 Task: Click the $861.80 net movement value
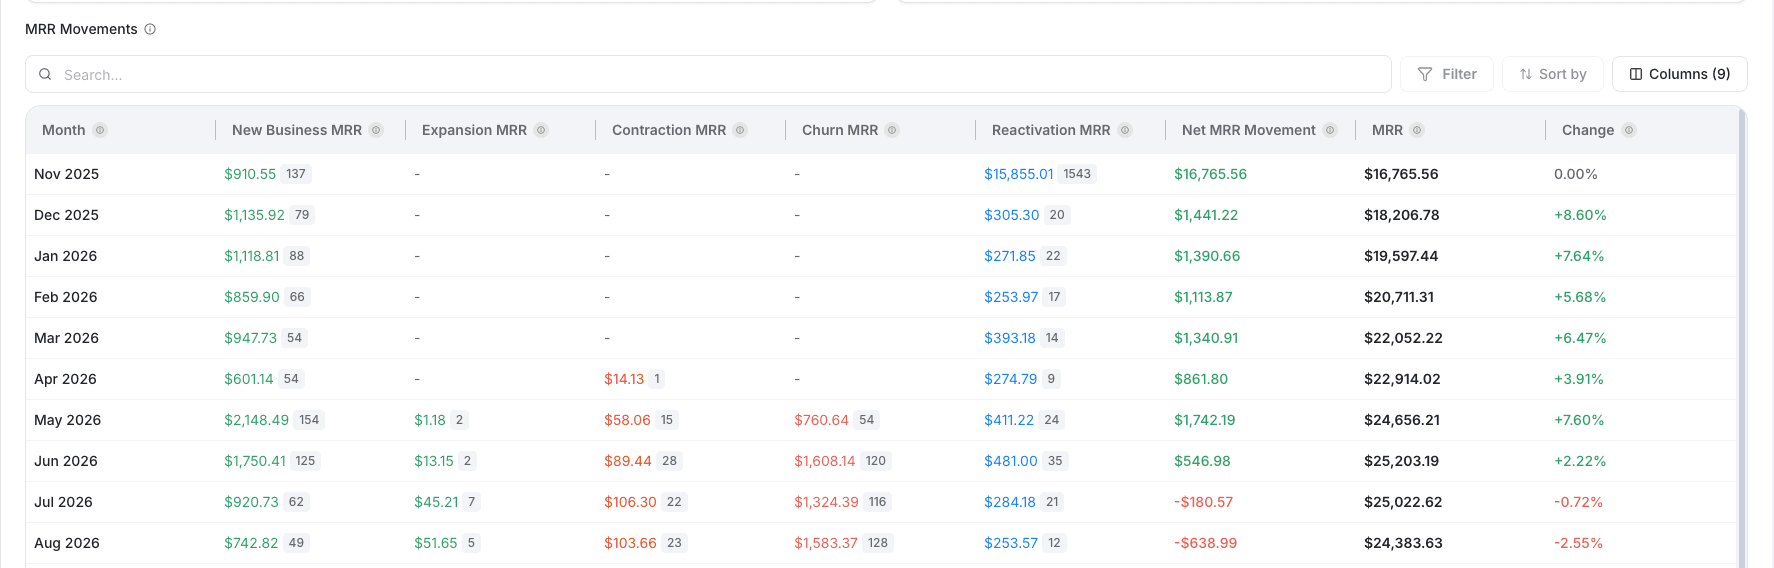[1201, 379]
